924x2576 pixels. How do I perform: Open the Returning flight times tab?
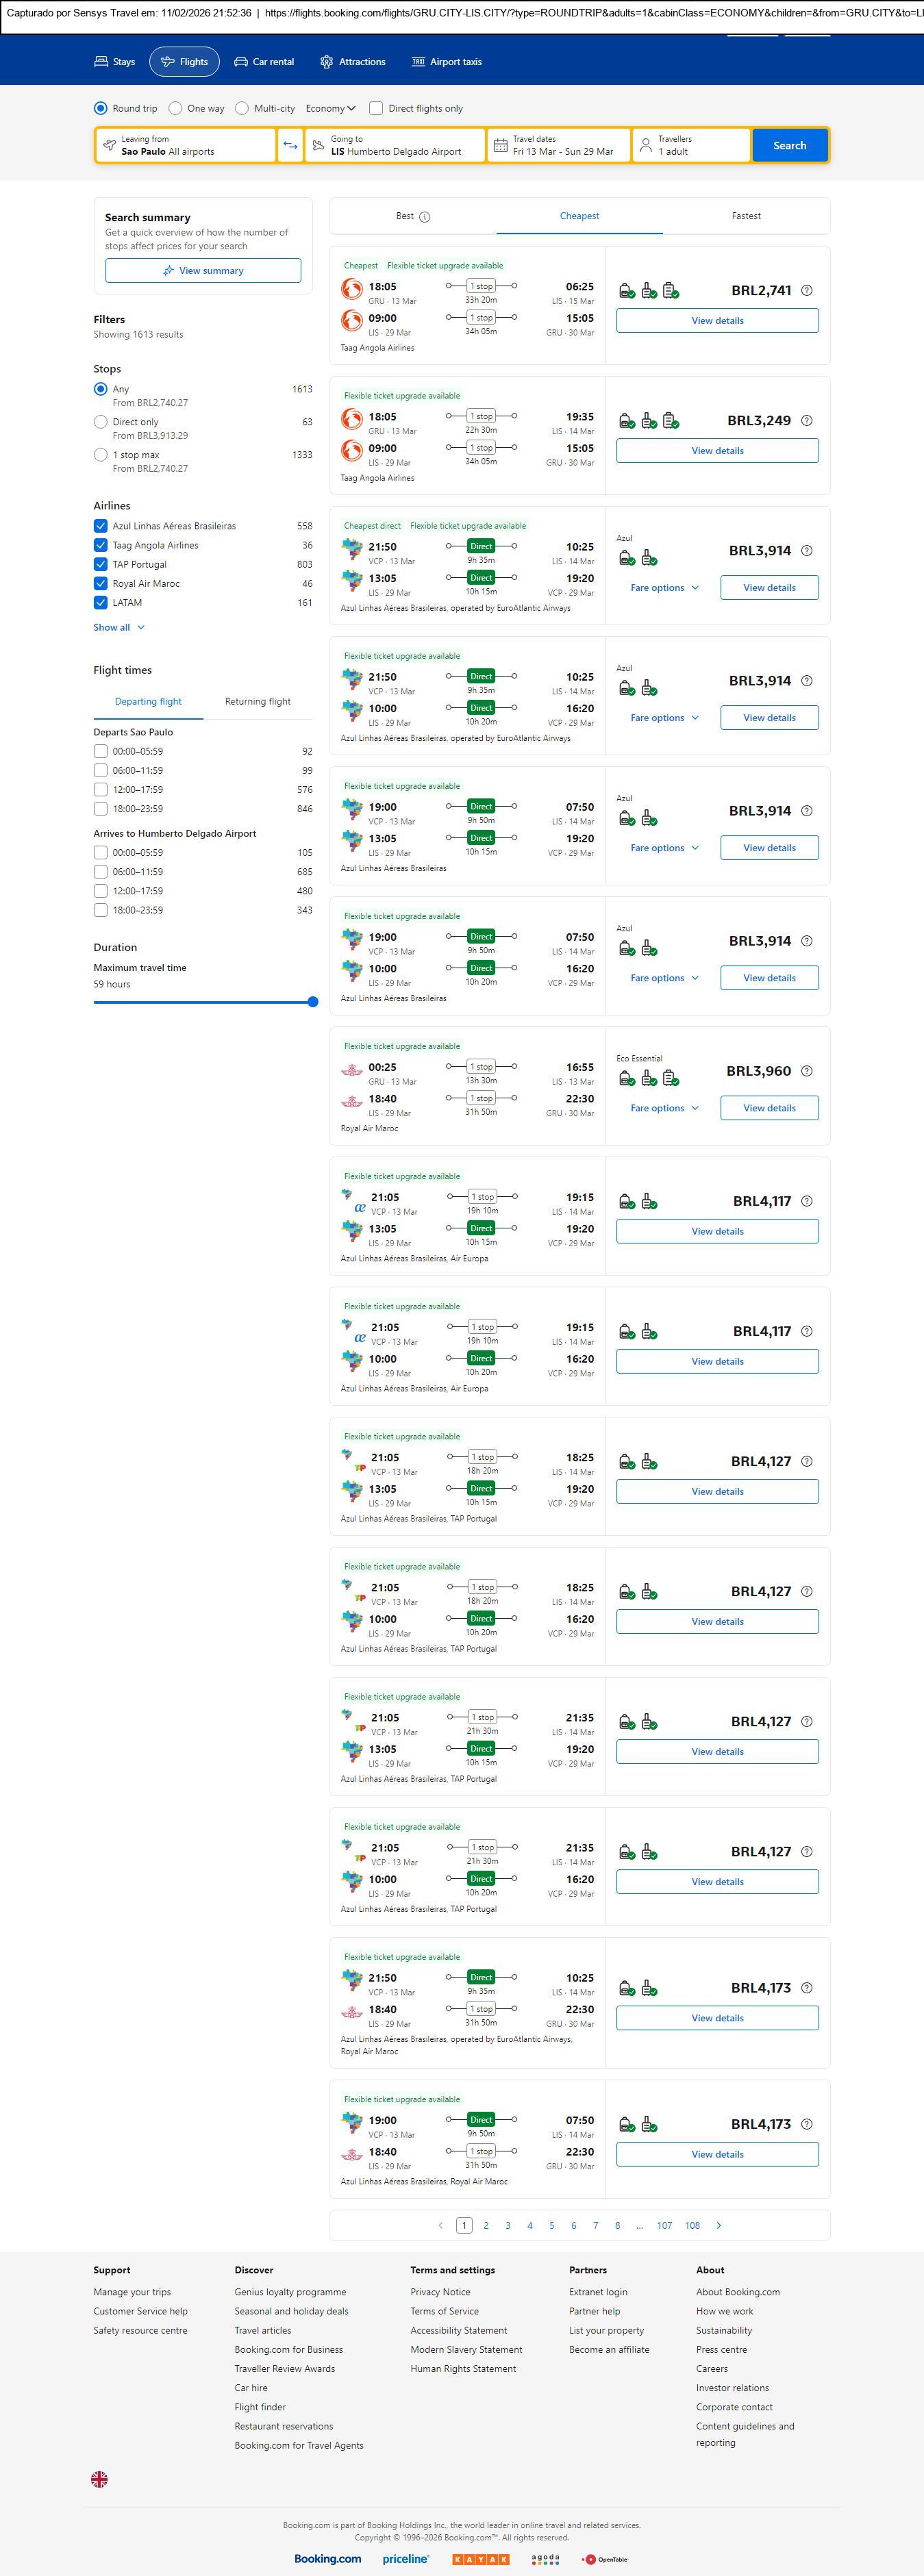[257, 702]
